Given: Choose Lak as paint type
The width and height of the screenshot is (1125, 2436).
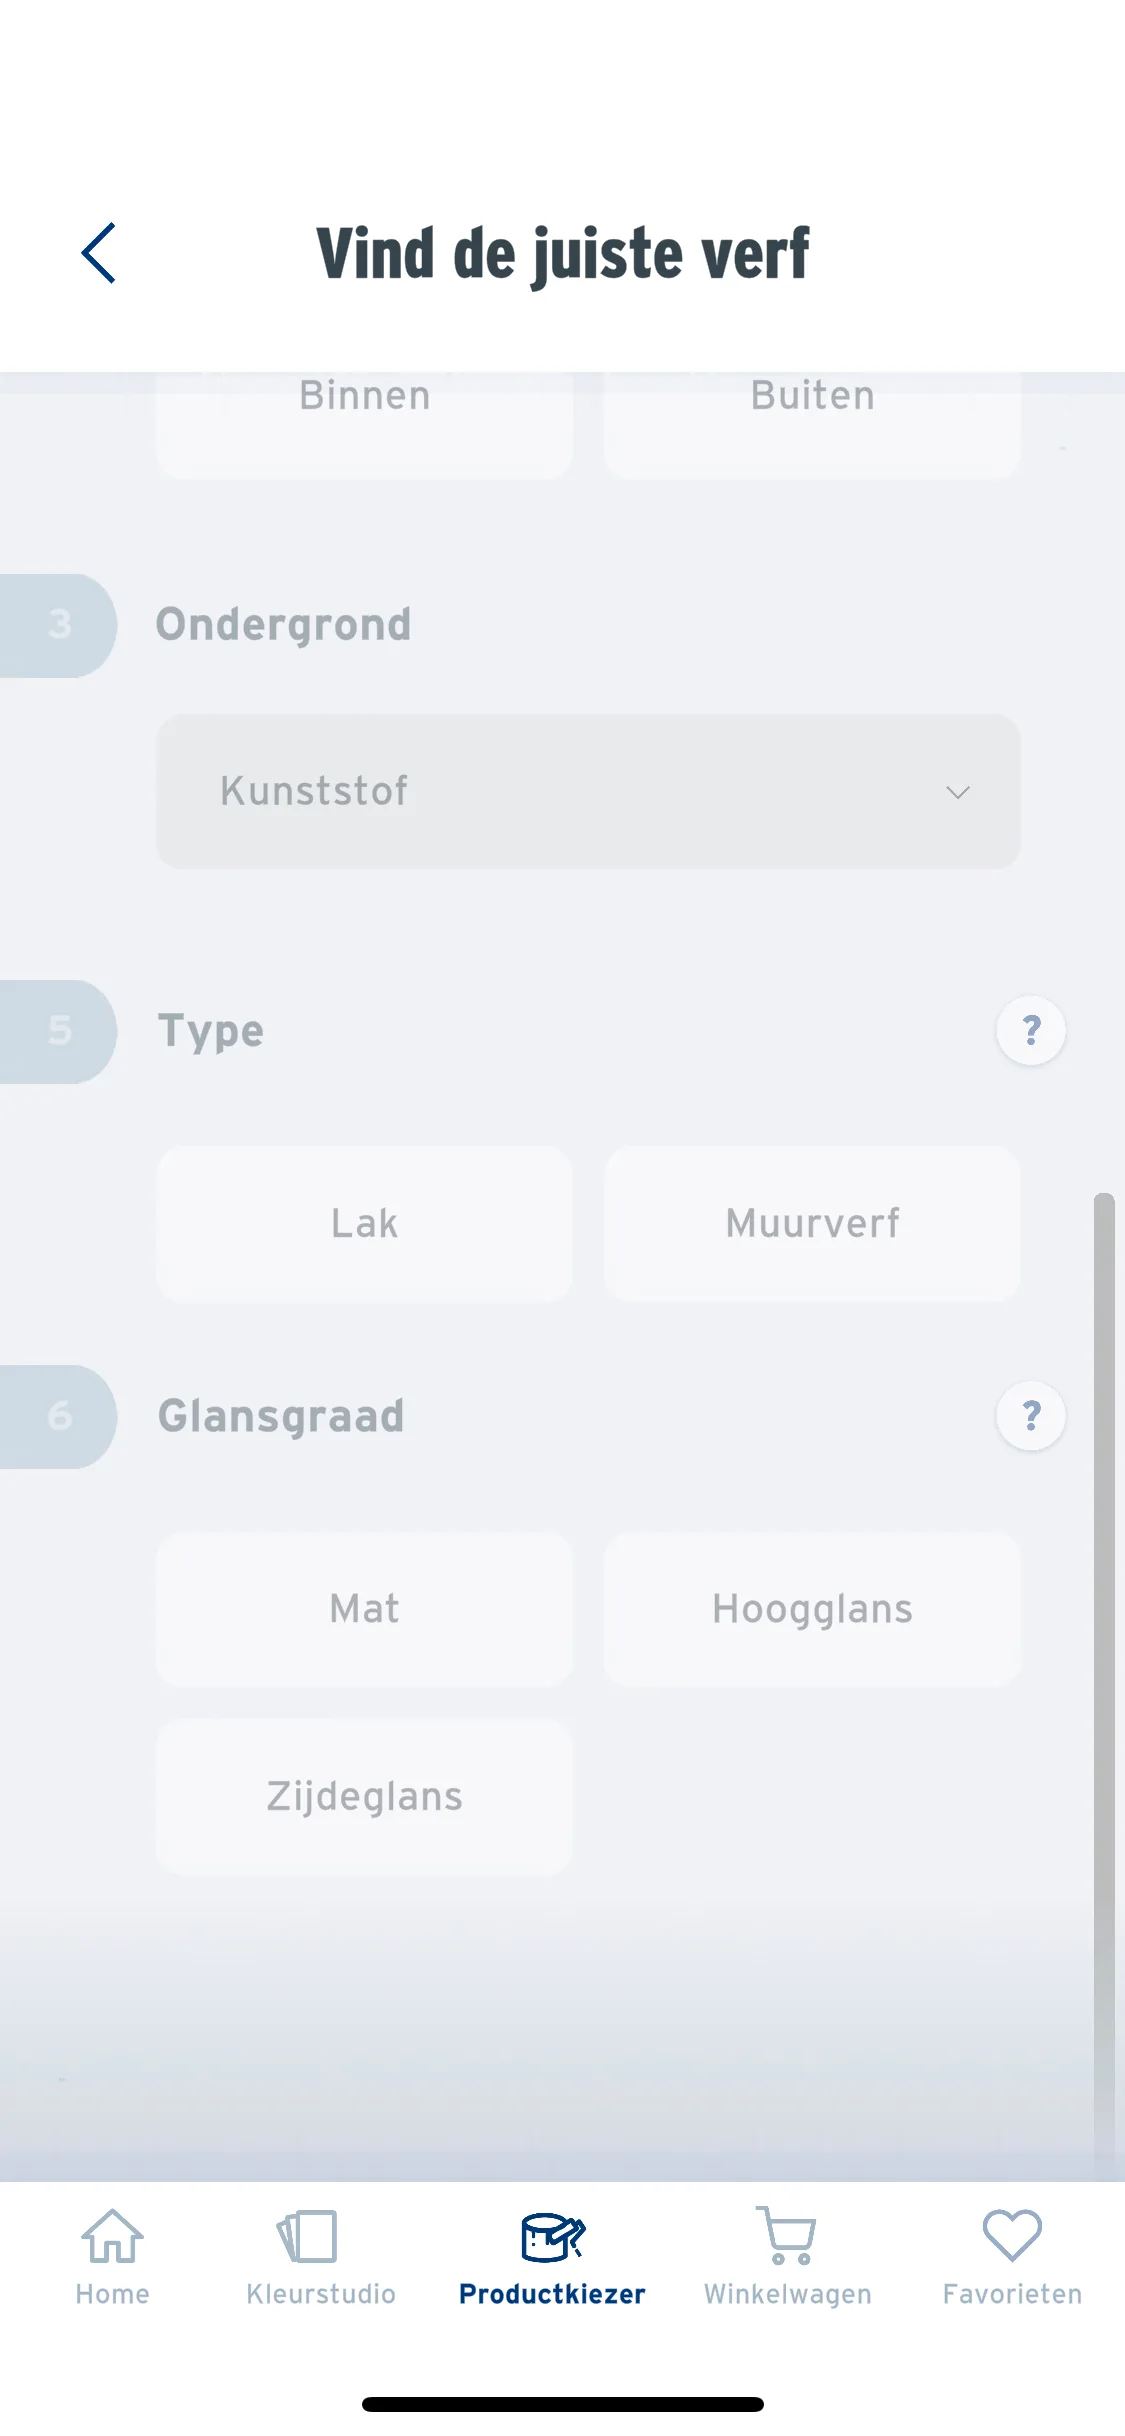Looking at the screenshot, I should coord(365,1223).
